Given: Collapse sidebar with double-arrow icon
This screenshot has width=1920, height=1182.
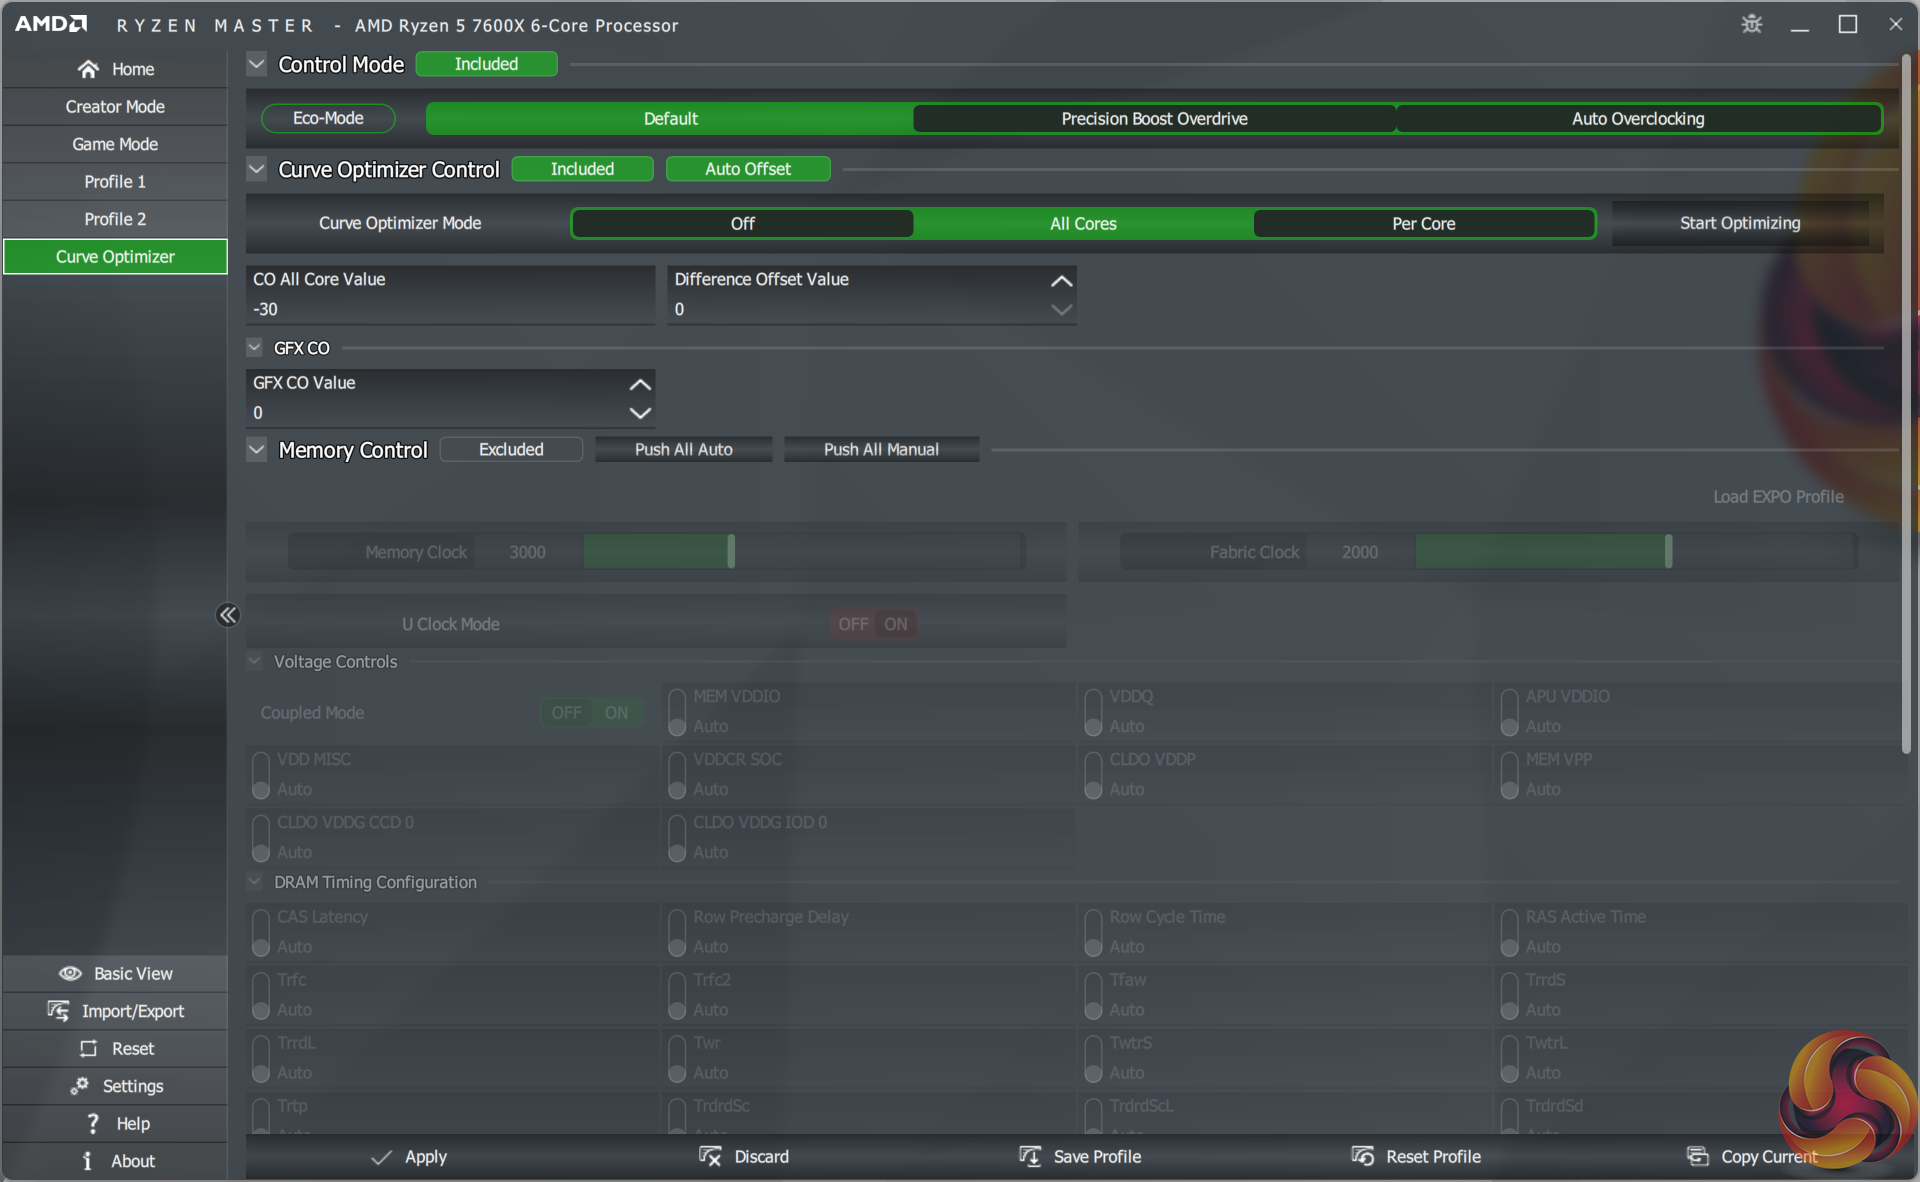Looking at the screenshot, I should click(x=228, y=615).
